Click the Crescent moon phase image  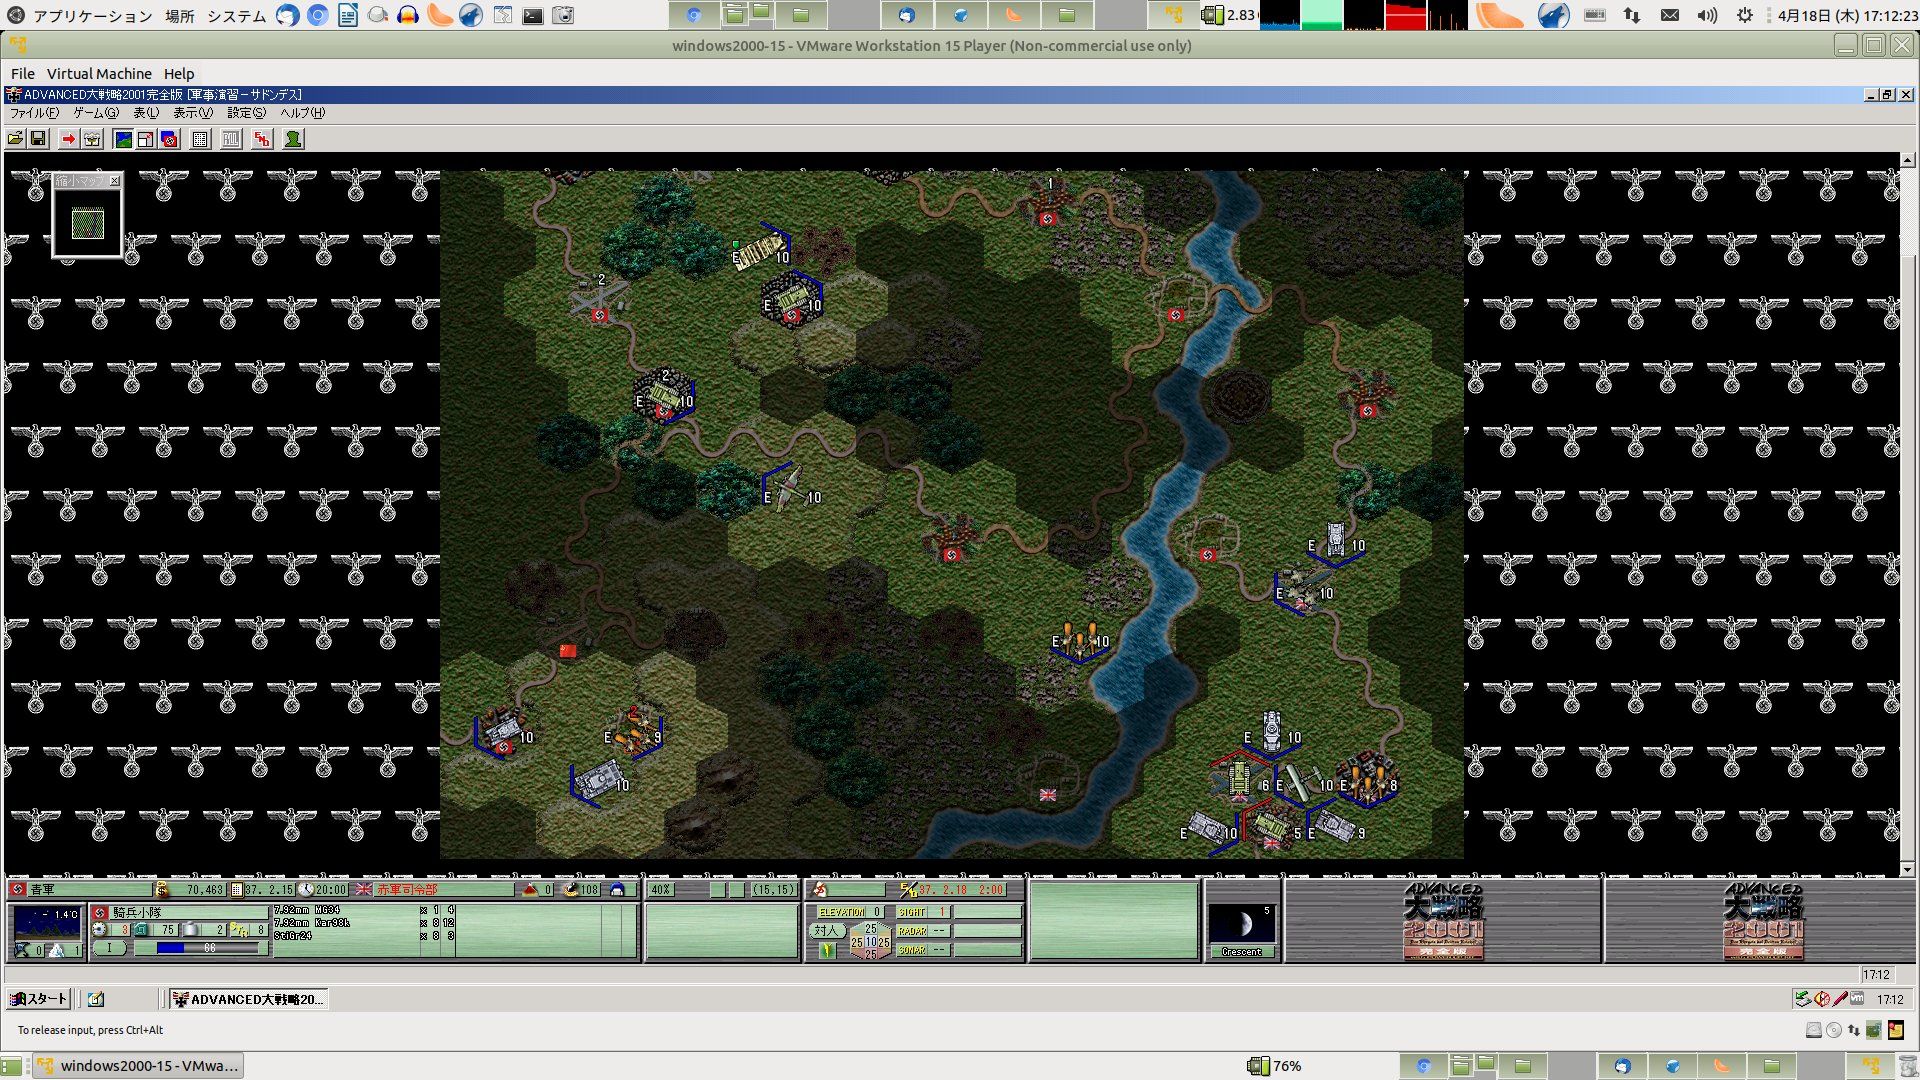[x=1242, y=924]
